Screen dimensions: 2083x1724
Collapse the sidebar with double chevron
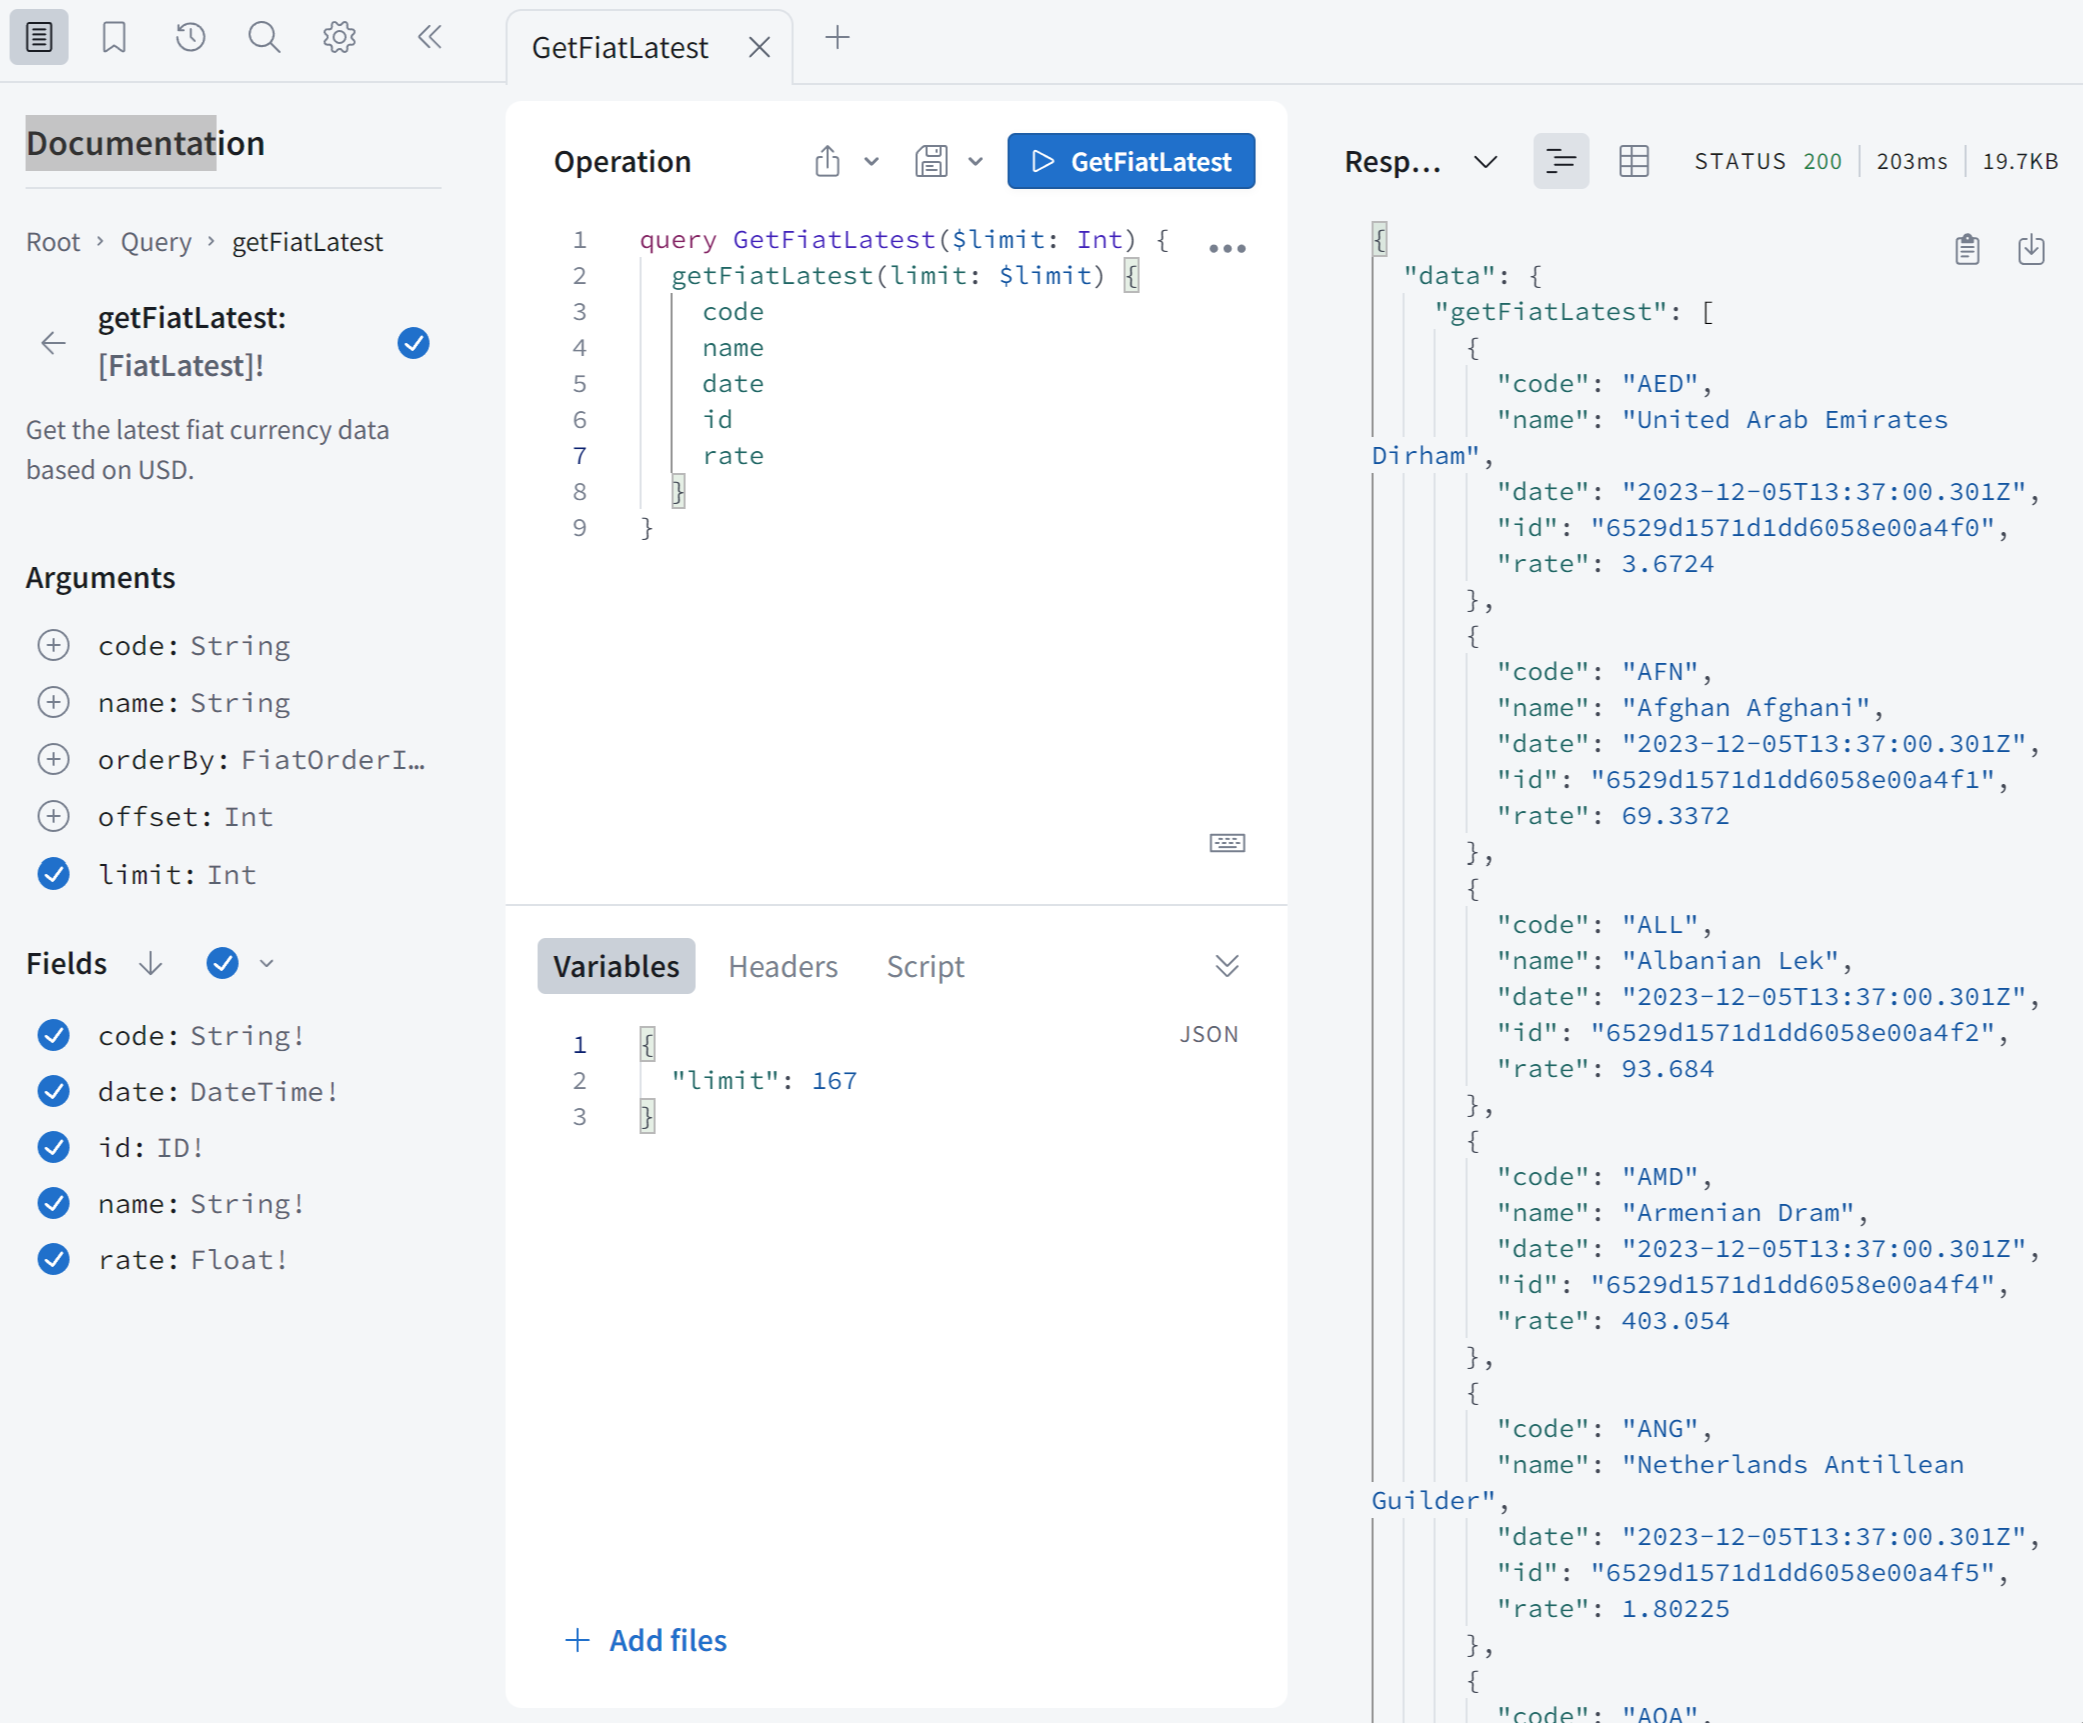[x=430, y=38]
